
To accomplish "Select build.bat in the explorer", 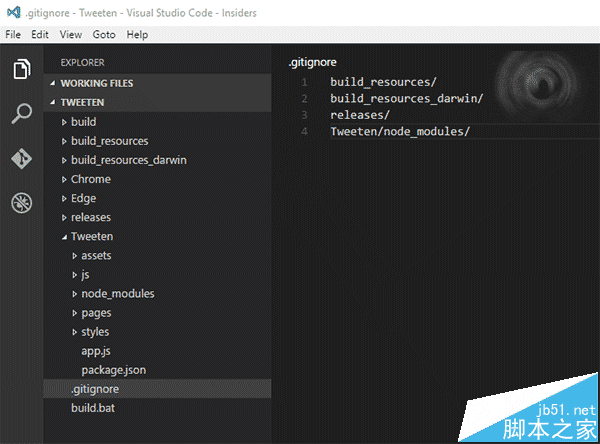I will (93, 408).
